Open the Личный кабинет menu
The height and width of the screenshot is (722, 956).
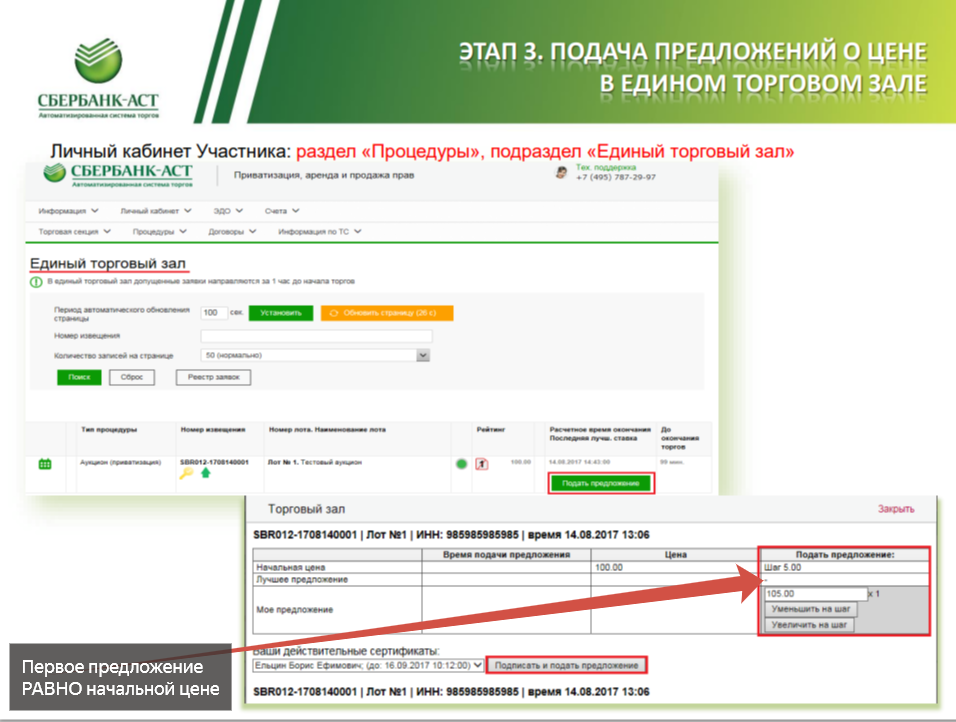[156, 211]
